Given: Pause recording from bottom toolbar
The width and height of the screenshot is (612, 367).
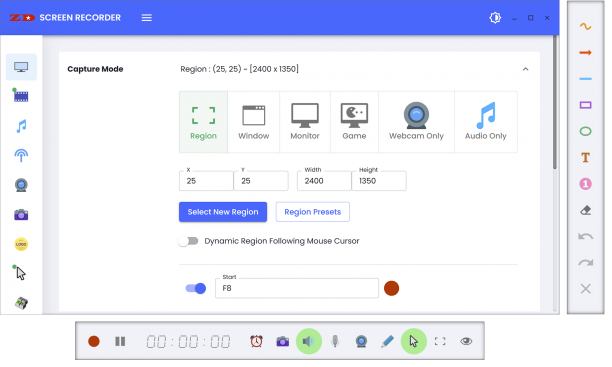Looking at the screenshot, I should pos(120,342).
